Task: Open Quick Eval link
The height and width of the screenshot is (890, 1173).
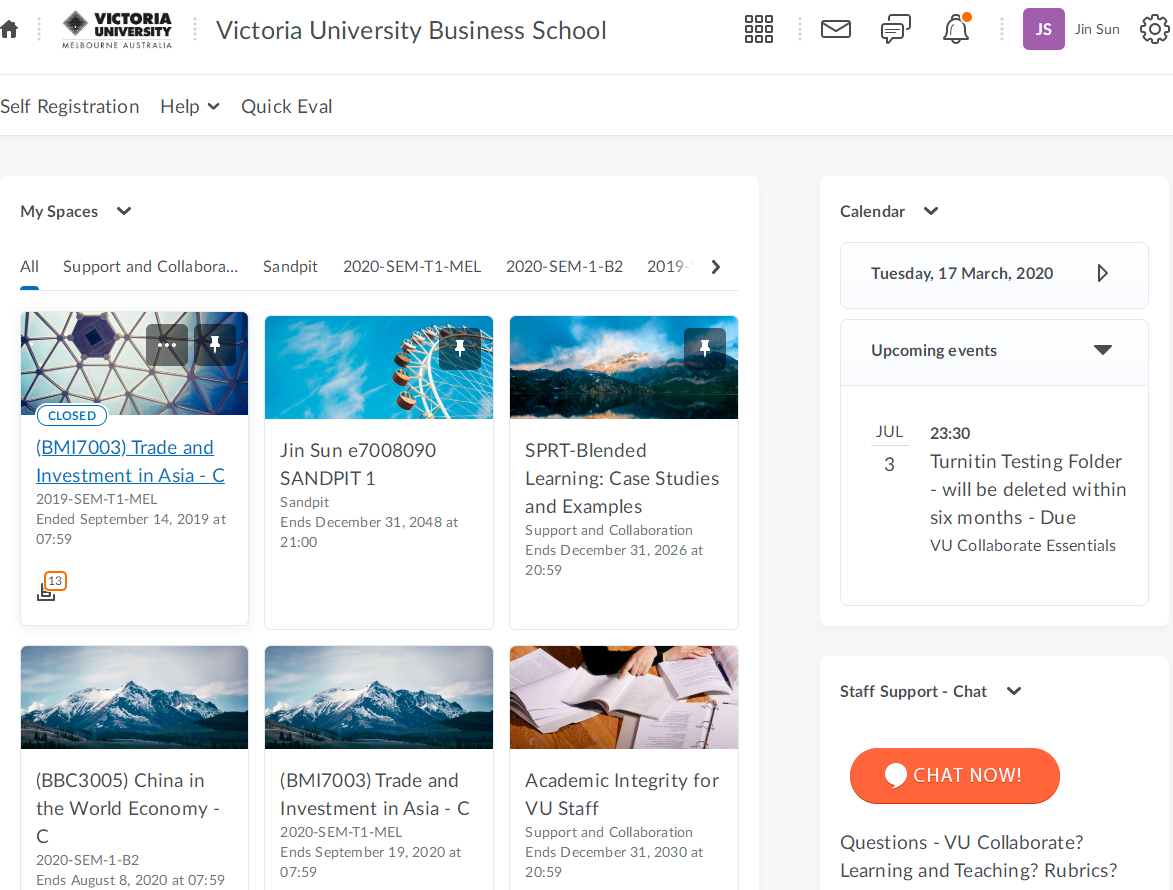Action: tap(287, 107)
